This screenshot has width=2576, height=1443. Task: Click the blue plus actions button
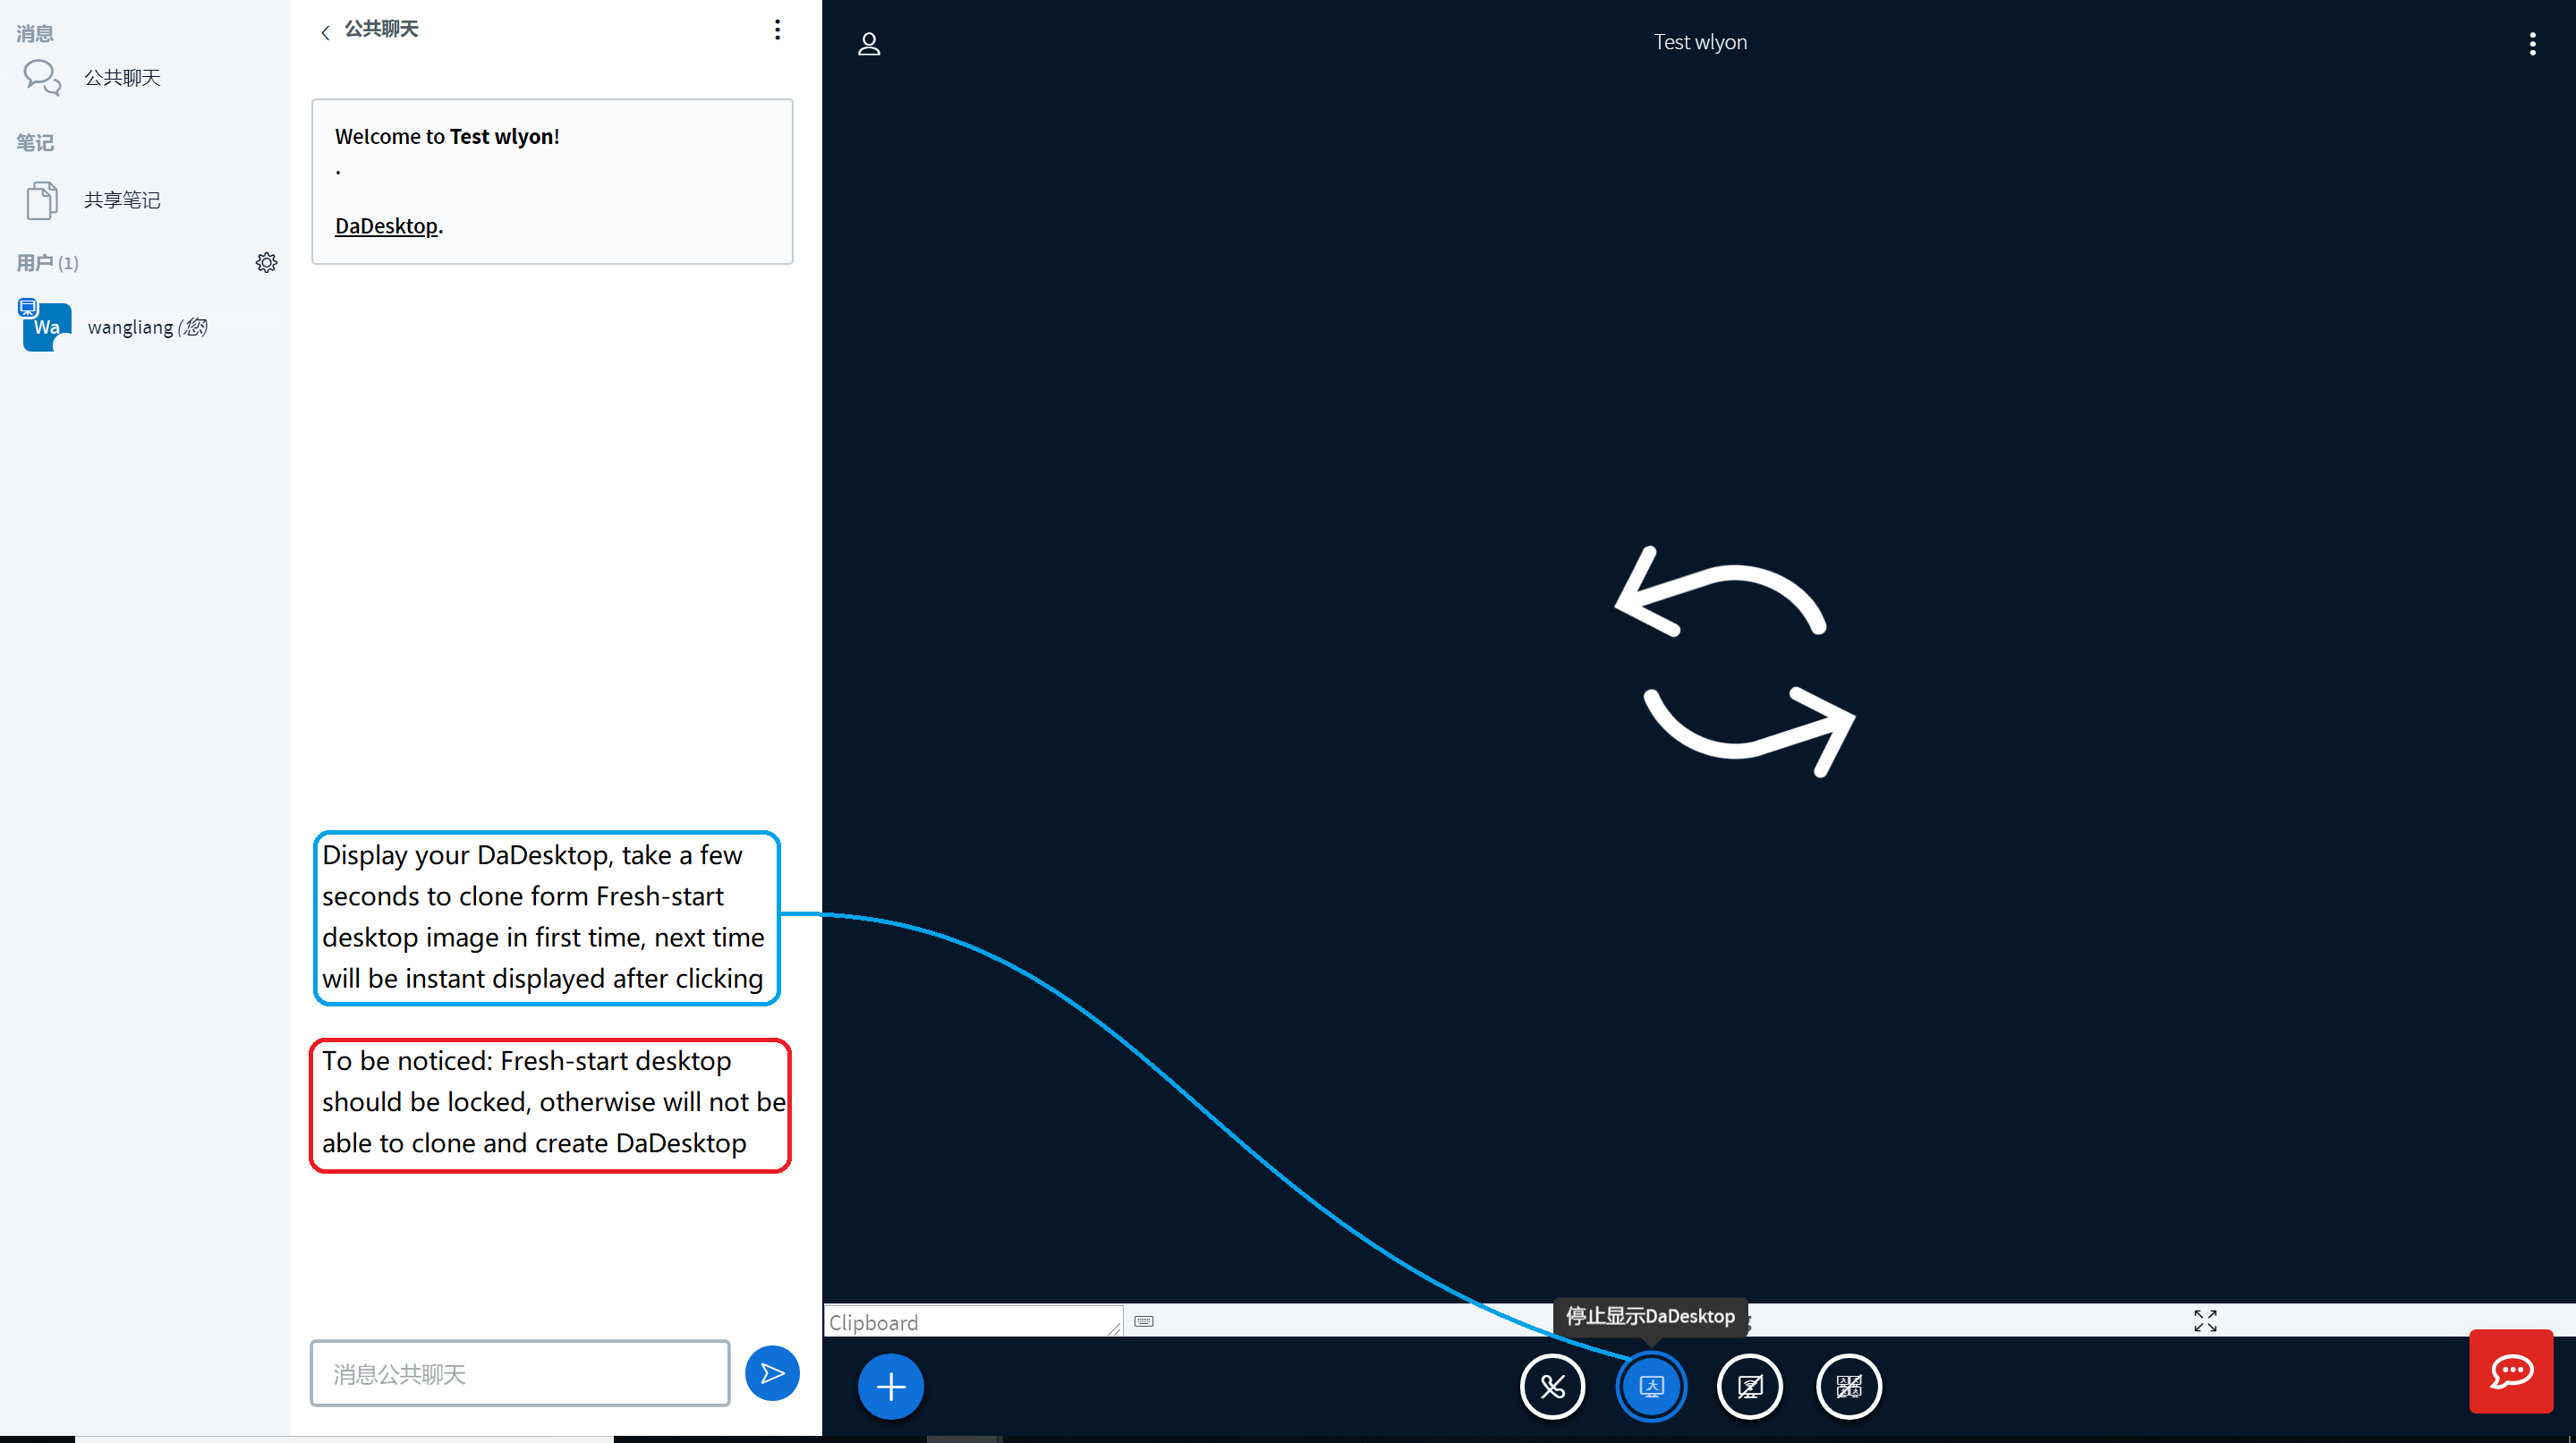click(890, 1386)
